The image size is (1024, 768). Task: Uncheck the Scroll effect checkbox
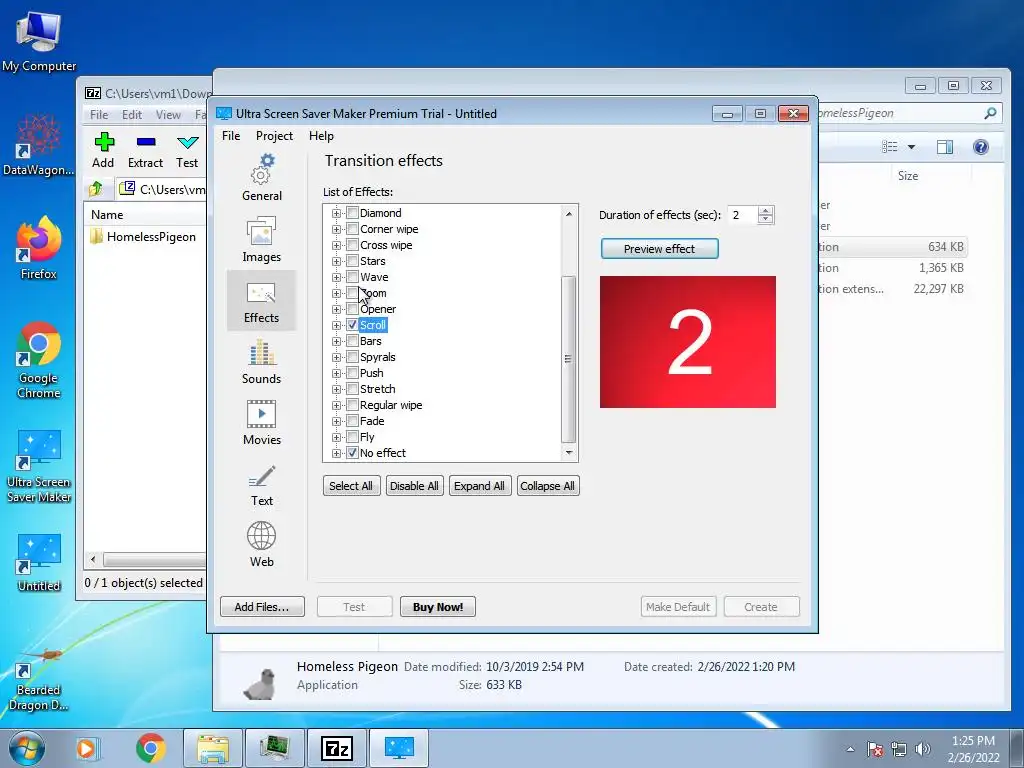point(353,325)
